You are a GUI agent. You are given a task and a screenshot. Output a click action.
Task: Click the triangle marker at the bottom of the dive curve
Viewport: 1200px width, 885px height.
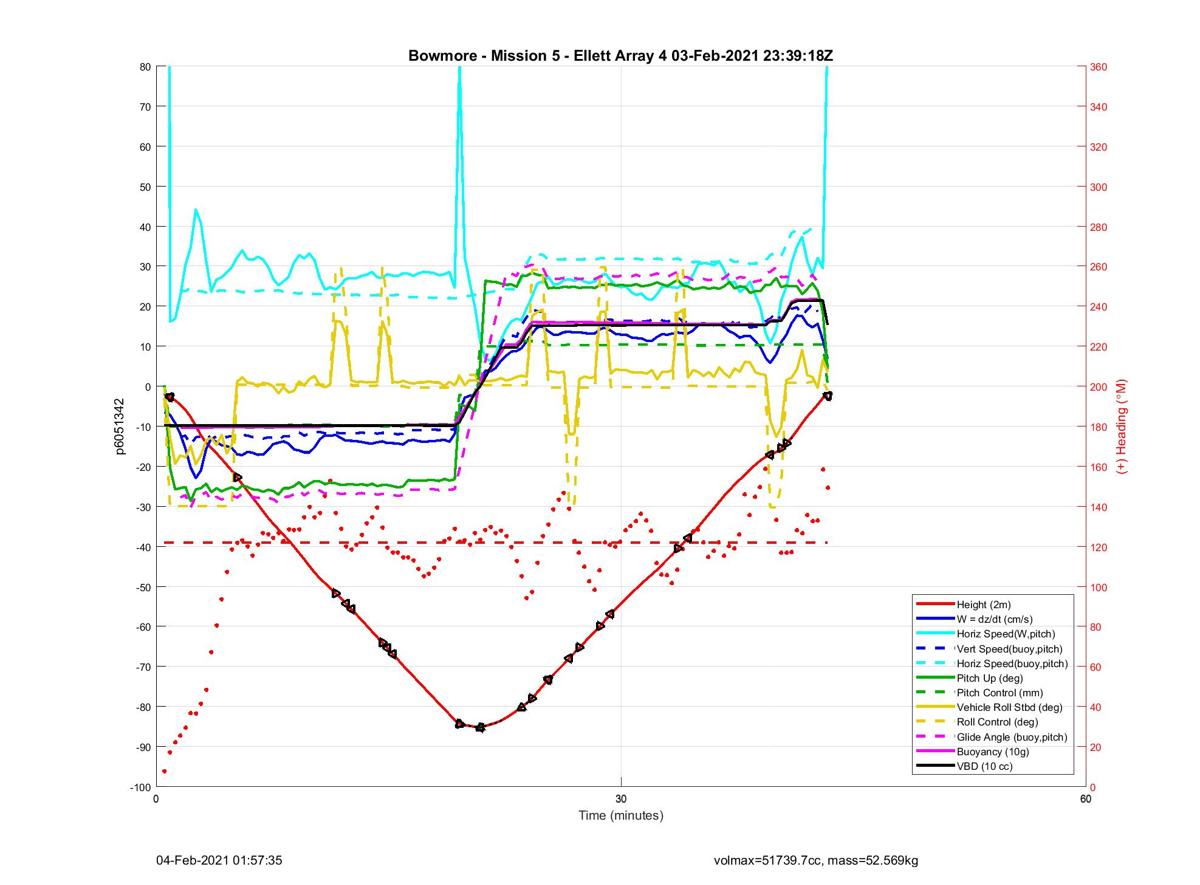(x=480, y=727)
